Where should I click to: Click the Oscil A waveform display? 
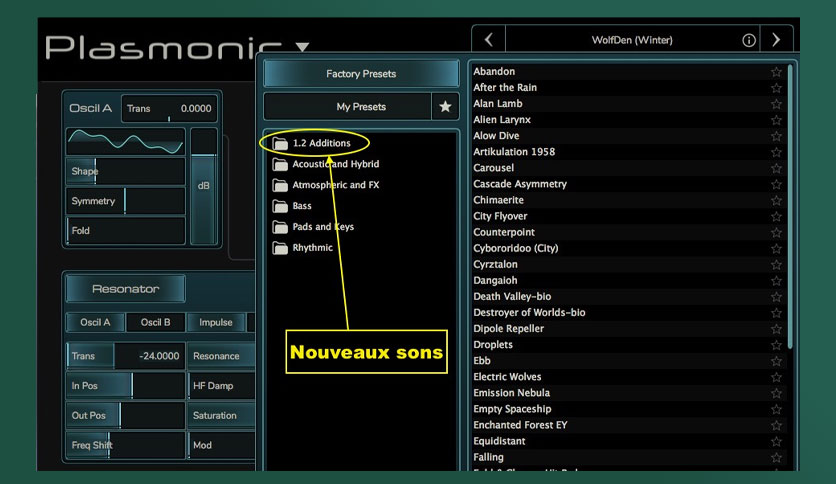[125, 142]
